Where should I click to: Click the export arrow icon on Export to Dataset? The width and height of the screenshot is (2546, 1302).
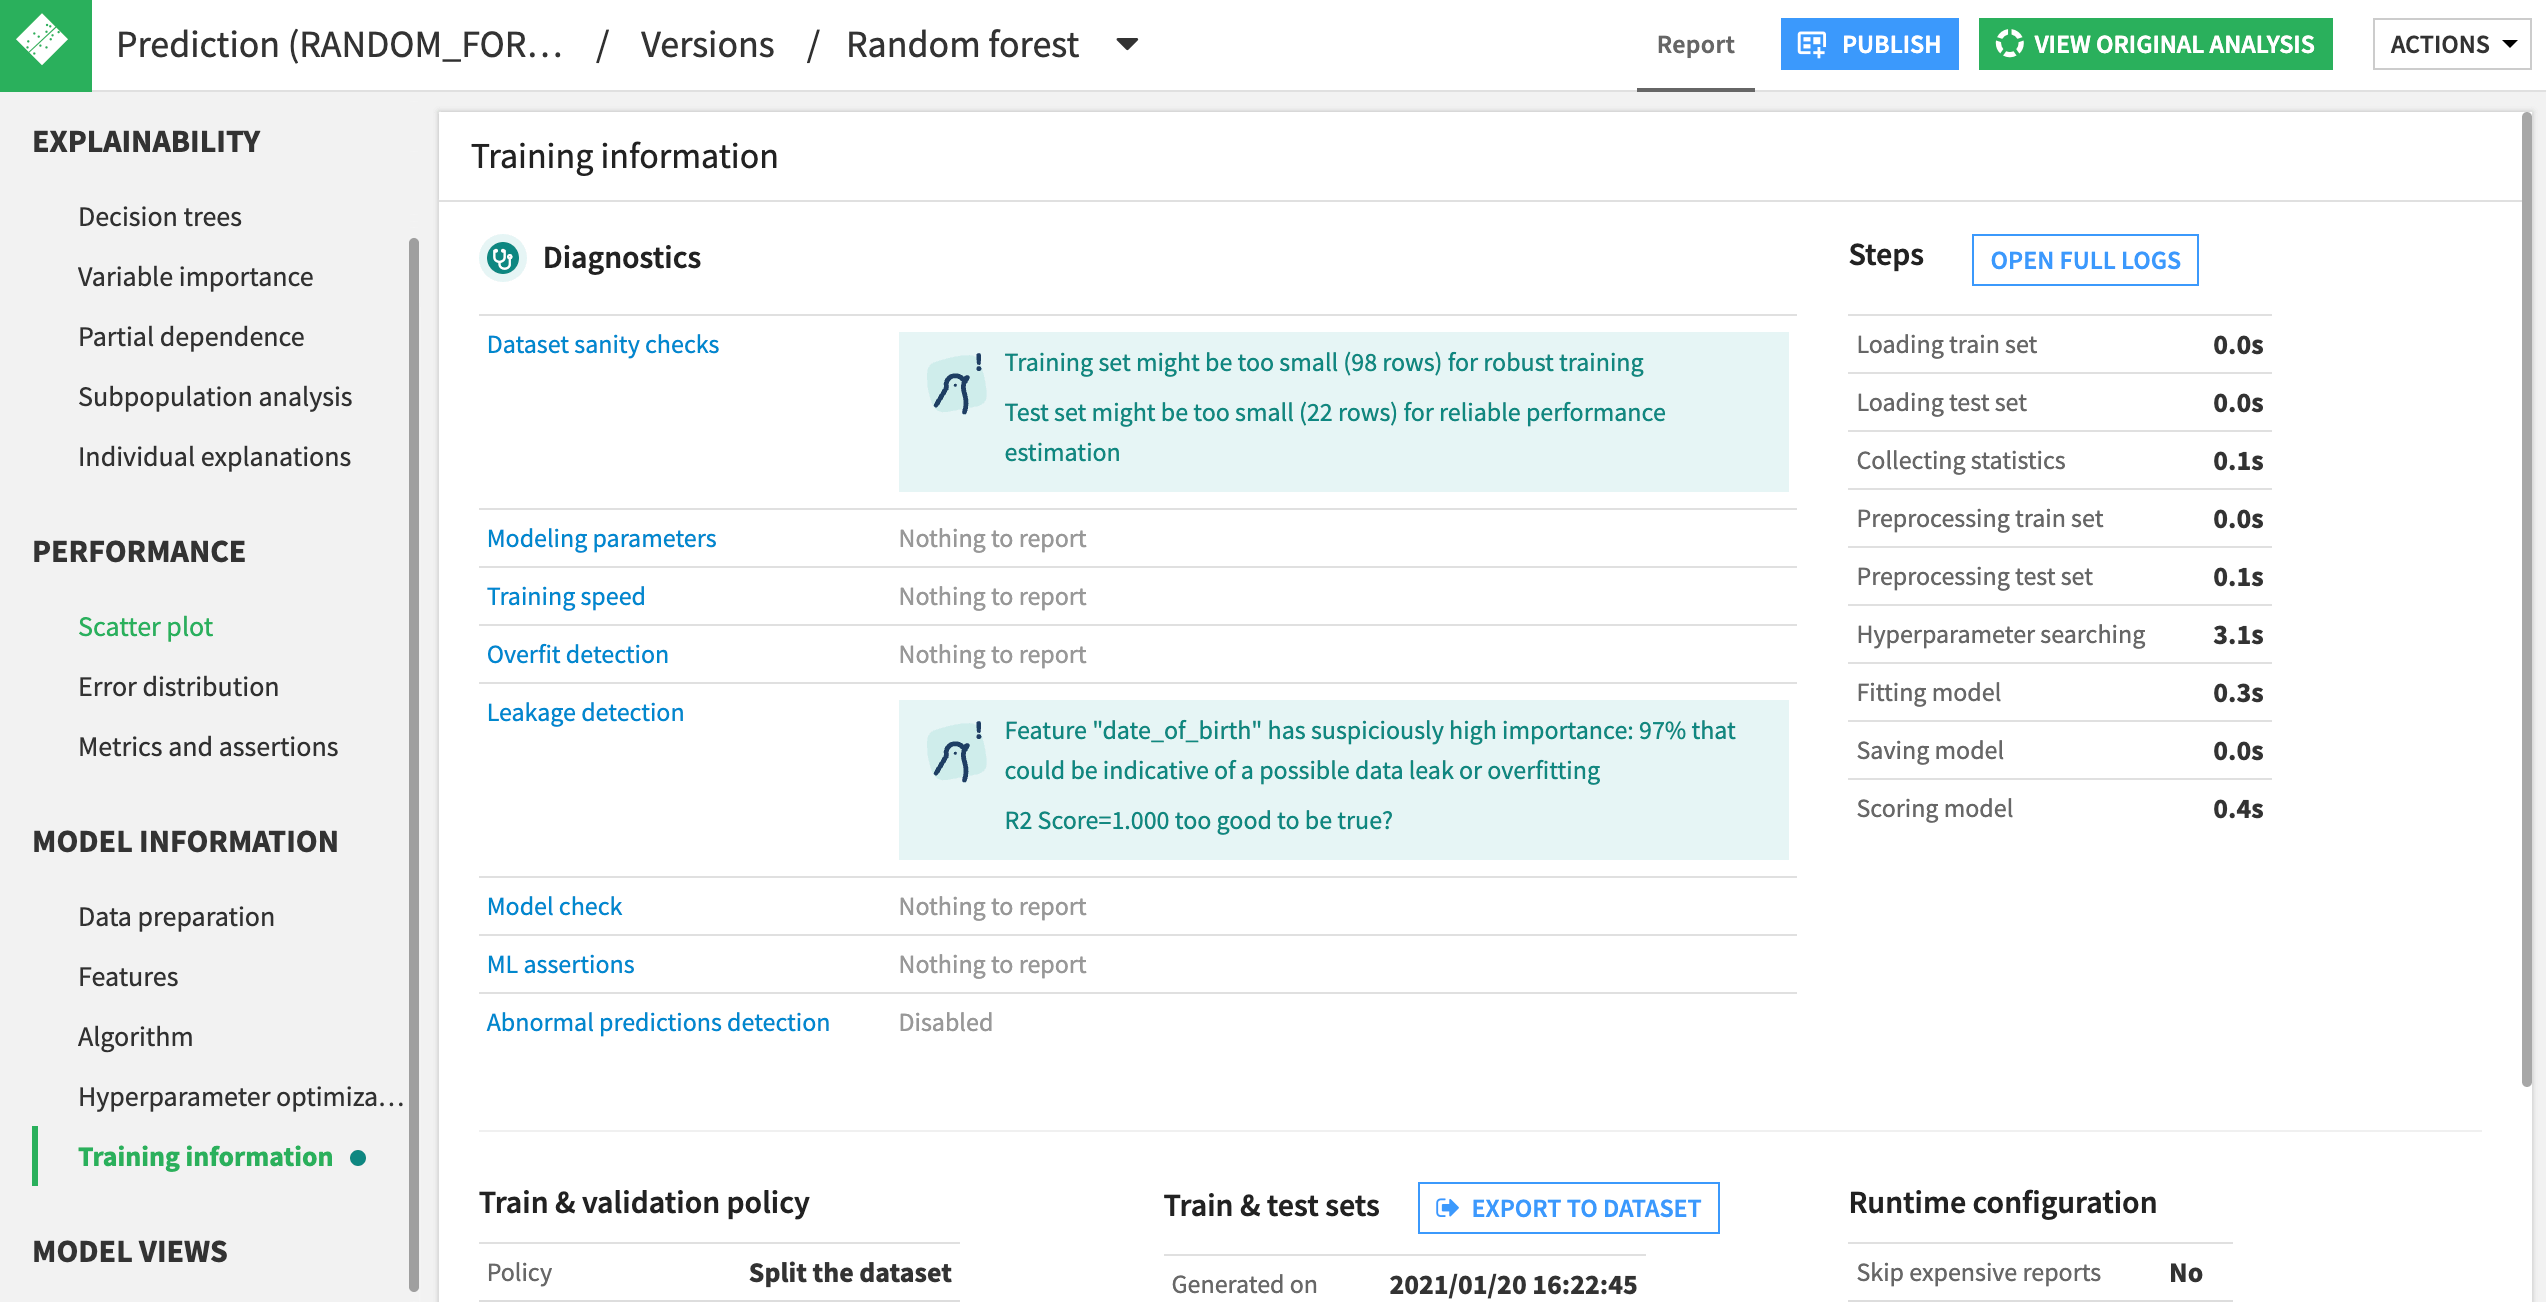pos(1447,1208)
